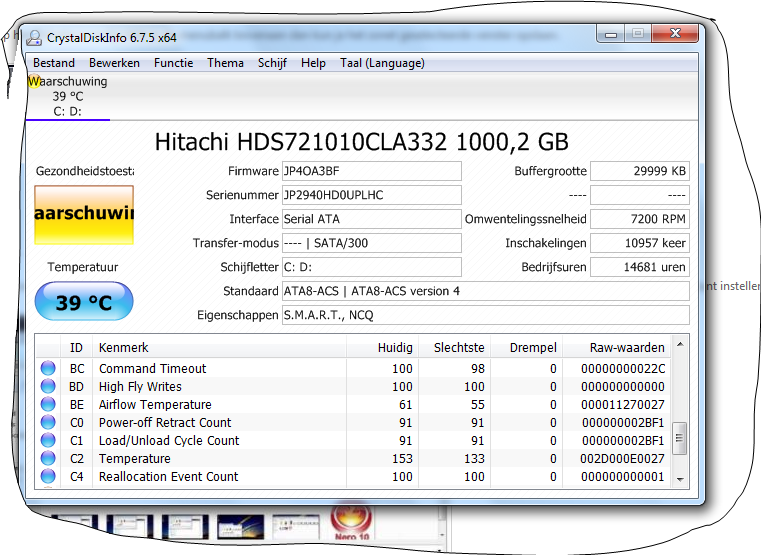Click the status icon for the Temperature row
Image resolution: width=761 pixels, height=555 pixels.
[48, 459]
